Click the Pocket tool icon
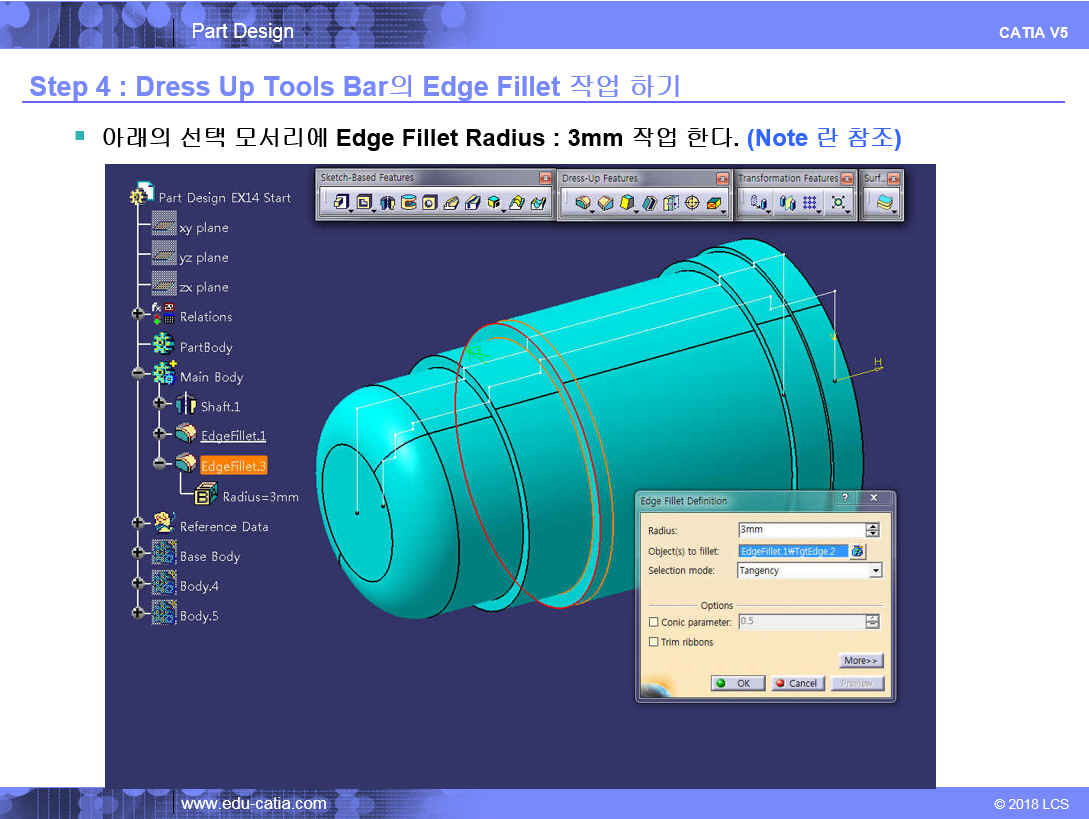 (x=364, y=203)
